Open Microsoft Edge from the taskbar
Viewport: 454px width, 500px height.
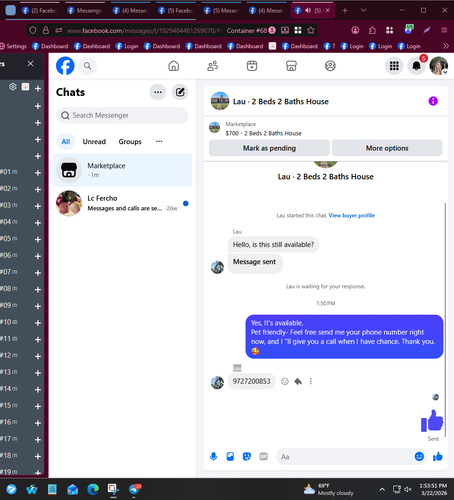point(93,489)
